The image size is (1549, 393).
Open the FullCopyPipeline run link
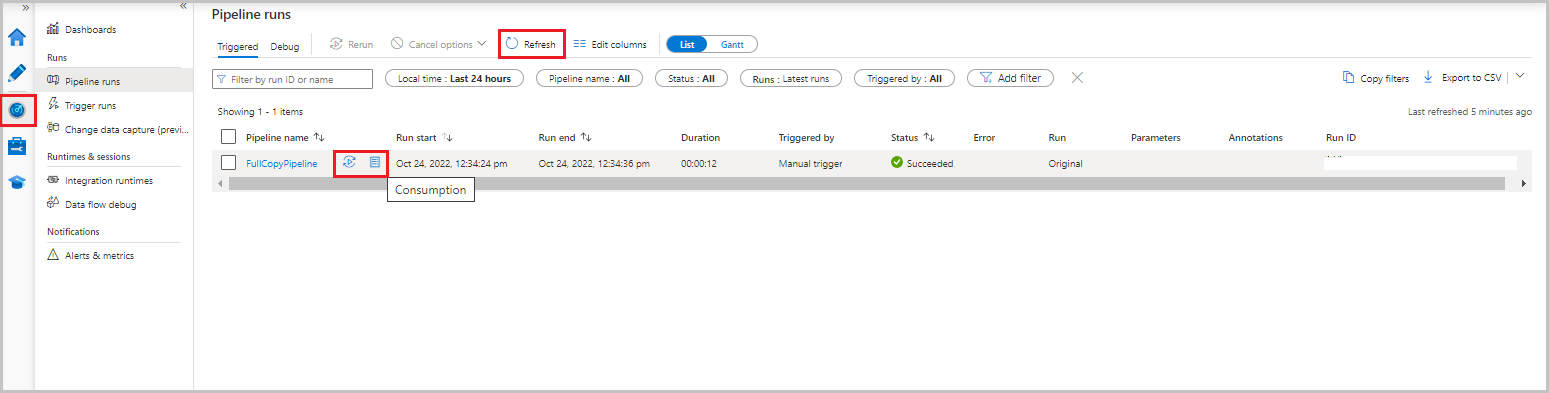282,163
